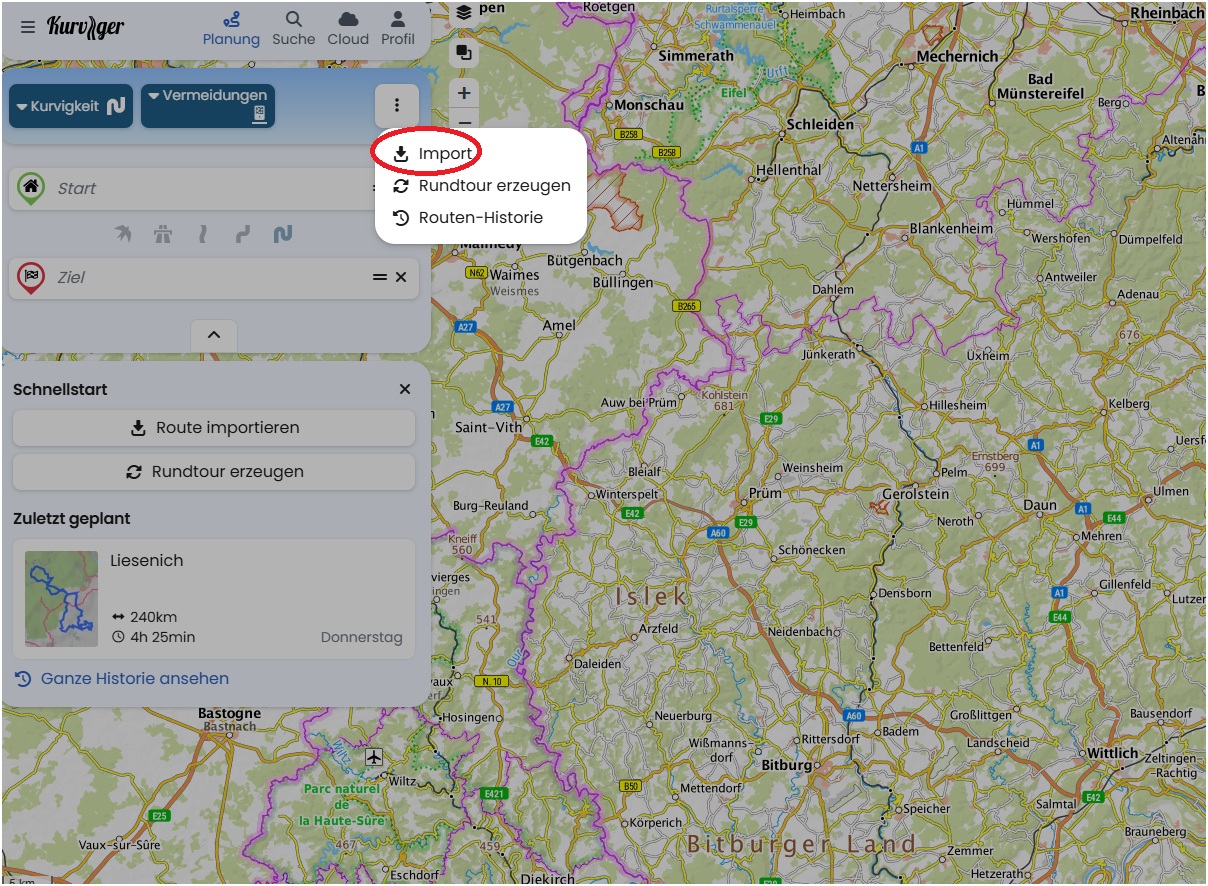Screen dimensions: 1208x886
Task: Collapse the waypoint panel with chevron up
Action: tap(213, 336)
